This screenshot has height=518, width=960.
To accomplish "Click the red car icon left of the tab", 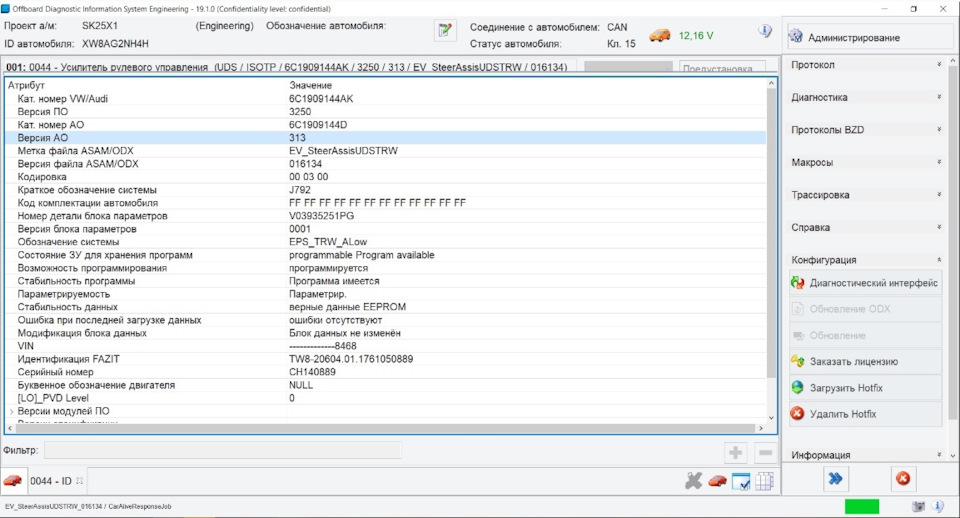I will pos(12,481).
